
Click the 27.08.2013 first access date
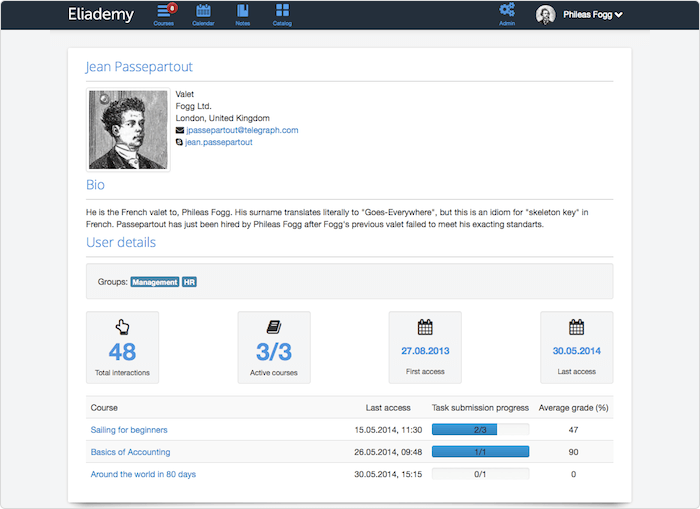[x=425, y=351]
